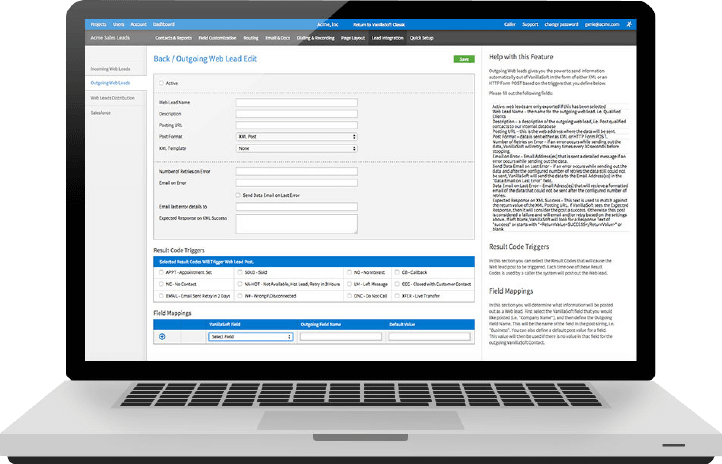722x464 pixels.
Task: Click Number of Retries on Error field
Action: pyautogui.click(x=297, y=171)
